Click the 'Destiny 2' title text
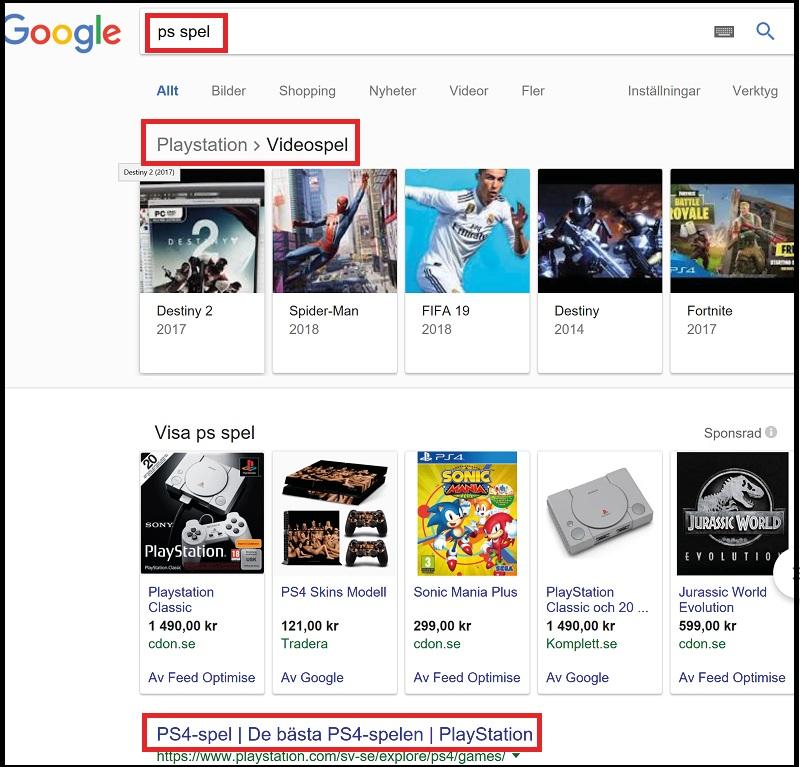Screen dimensions: 800x767 pyautogui.click(x=184, y=311)
